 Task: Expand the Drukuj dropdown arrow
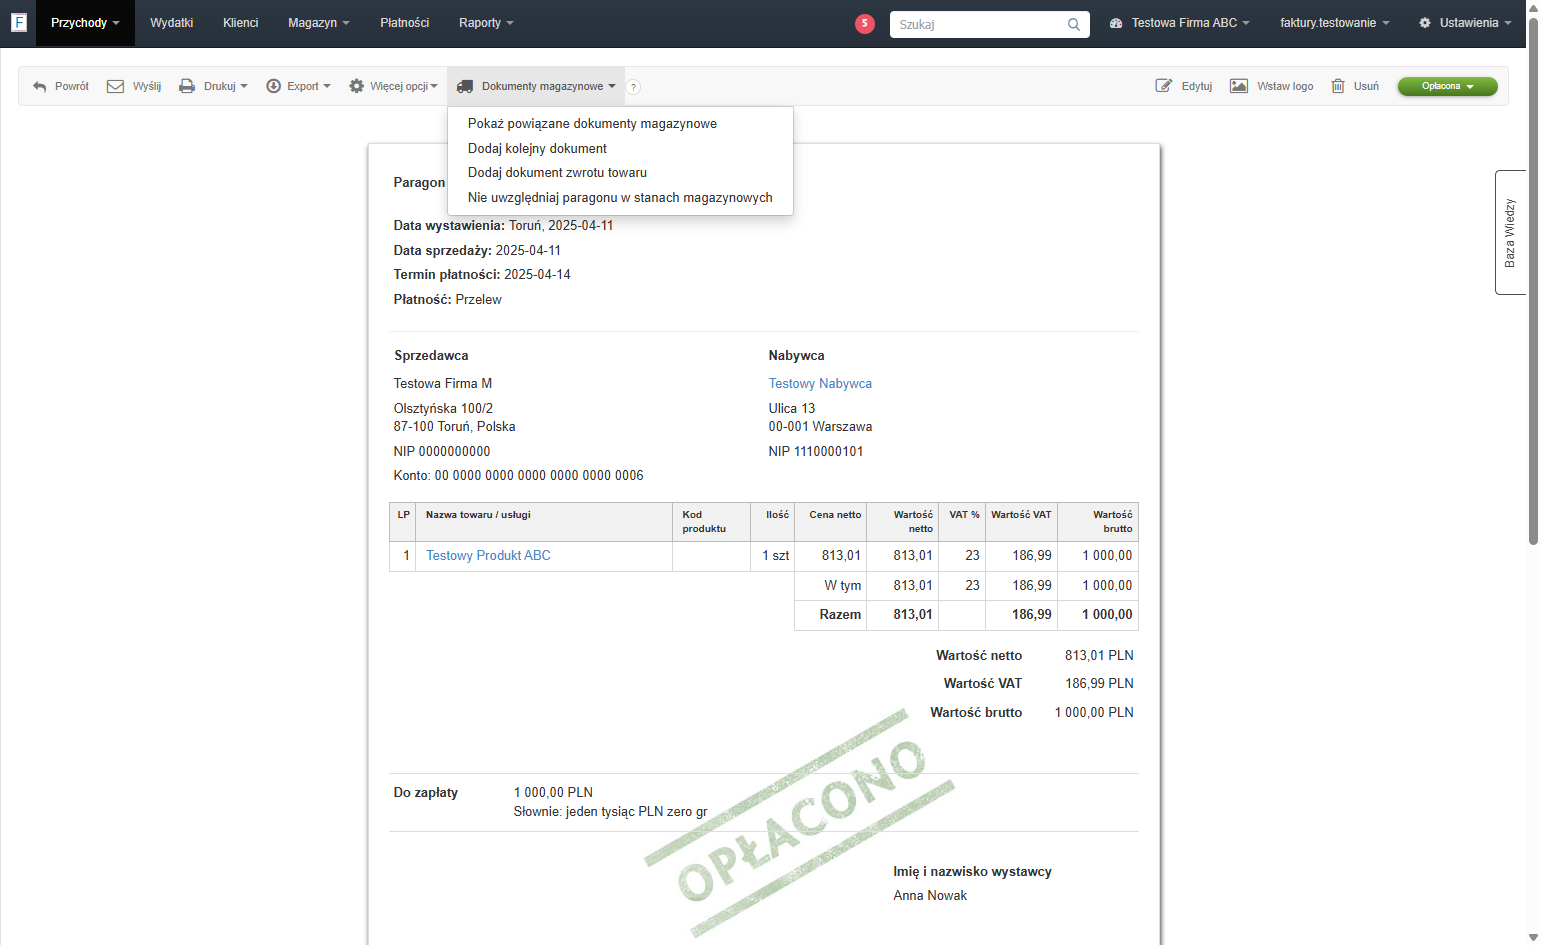click(x=244, y=87)
